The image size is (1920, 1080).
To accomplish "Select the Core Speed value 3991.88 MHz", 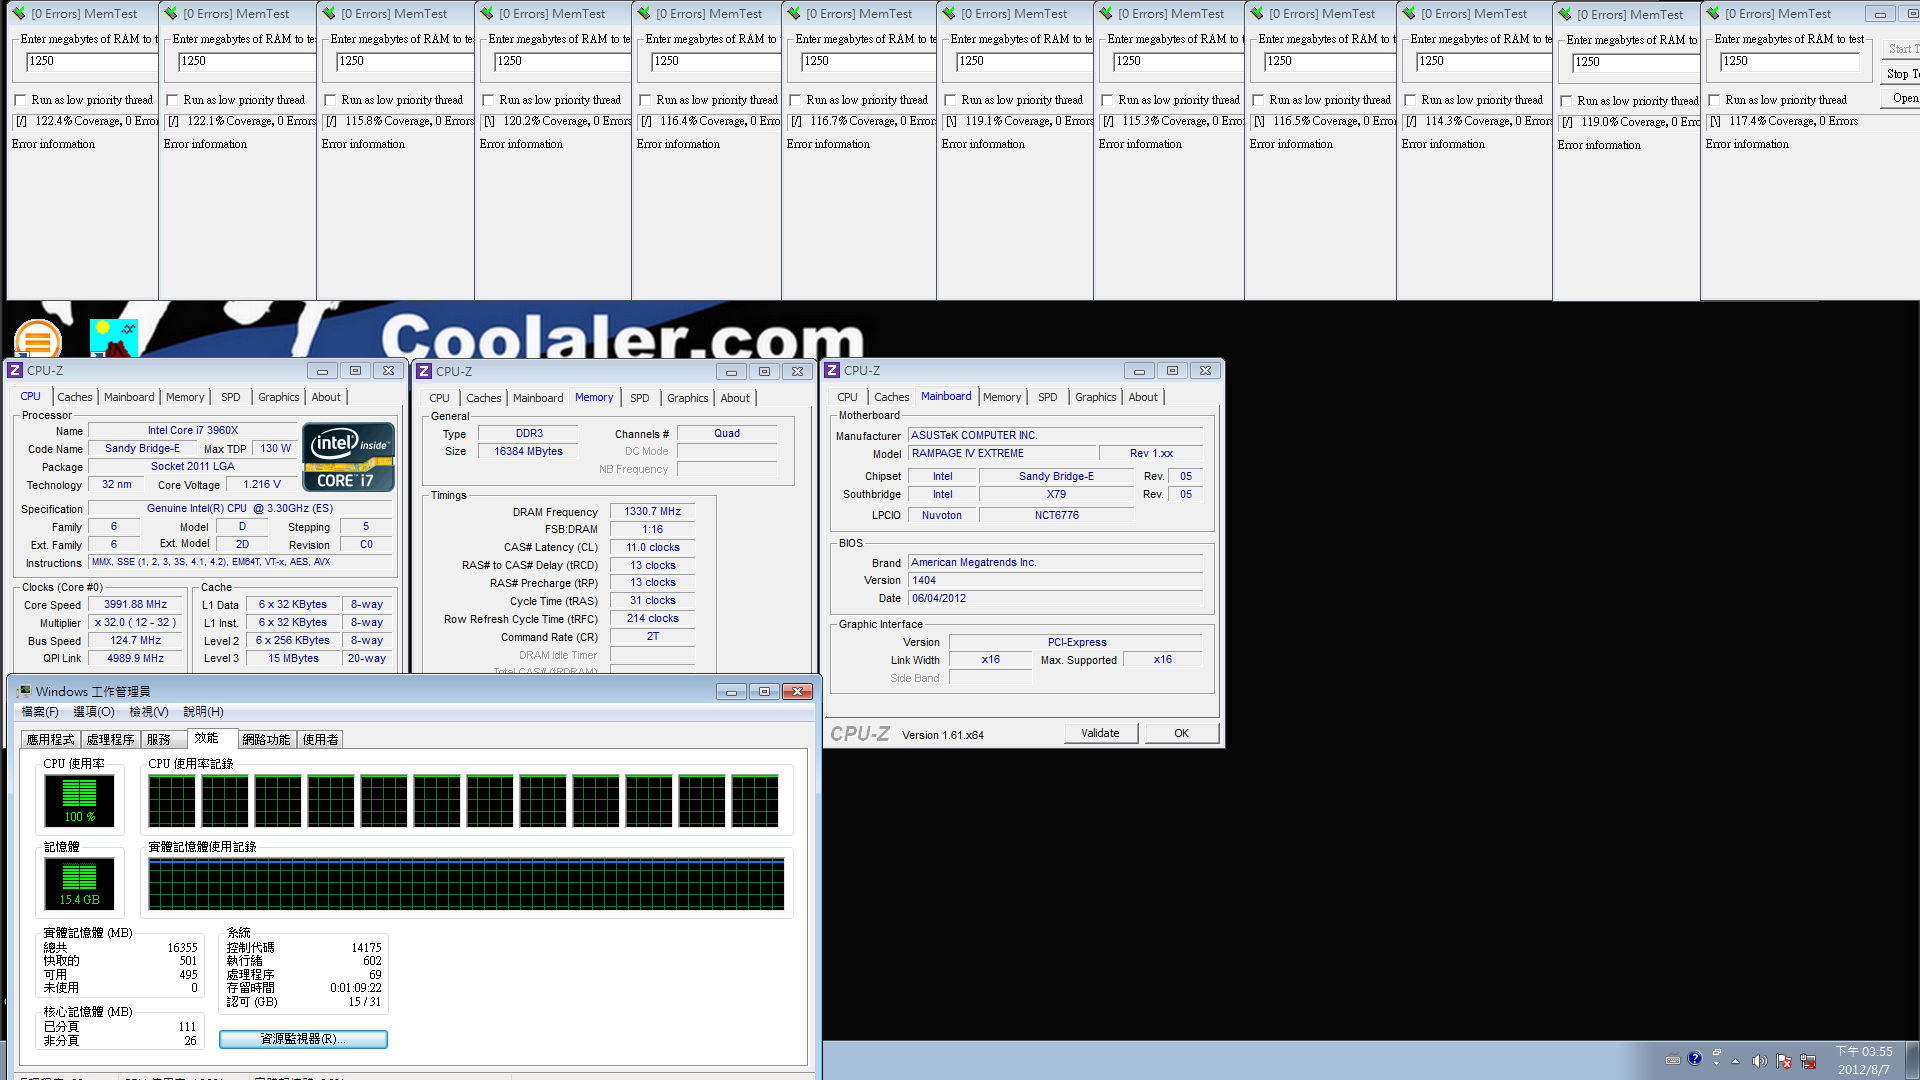I will tap(135, 604).
